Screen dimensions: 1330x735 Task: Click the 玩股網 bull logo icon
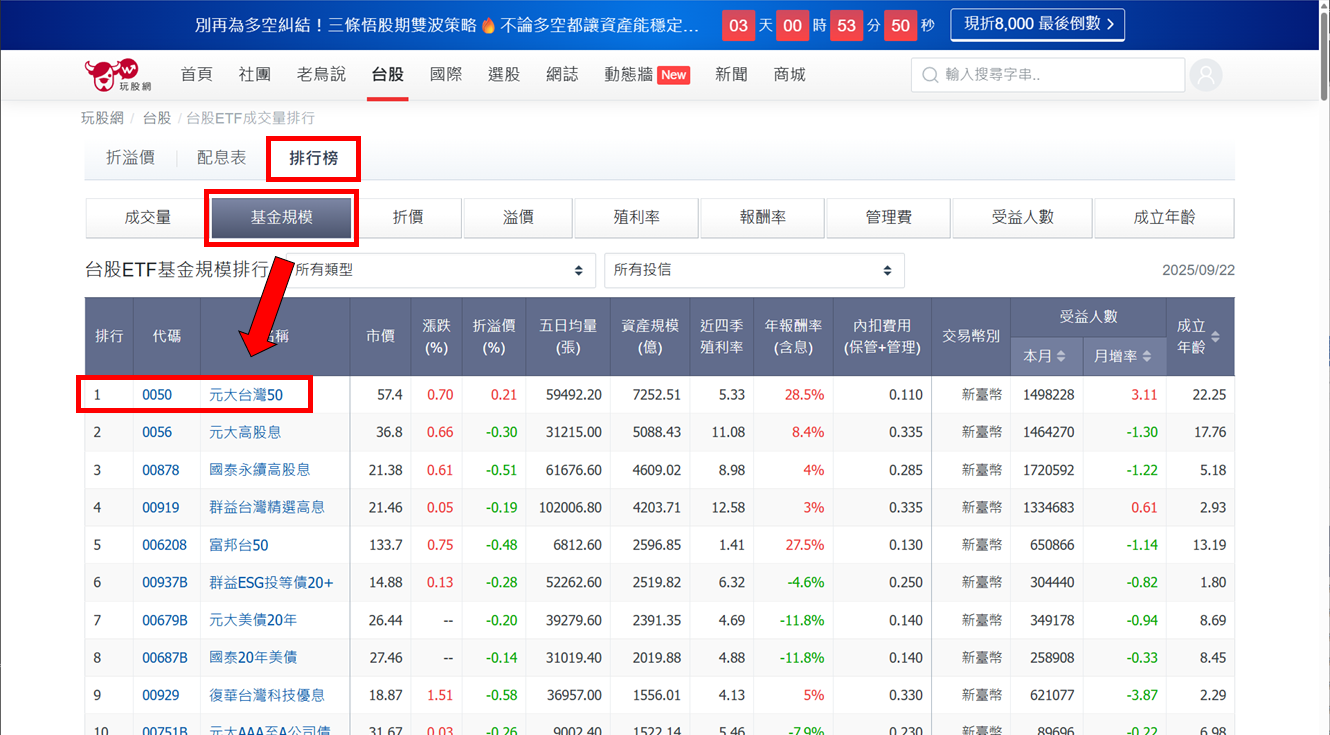111,75
